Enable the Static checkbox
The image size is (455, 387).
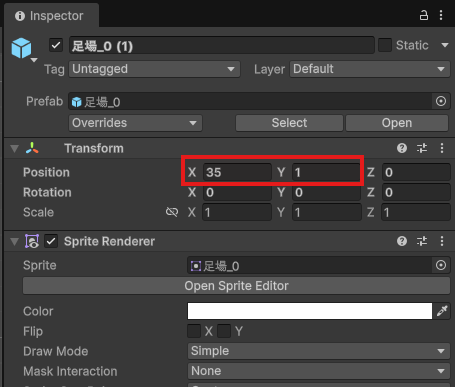coord(385,45)
